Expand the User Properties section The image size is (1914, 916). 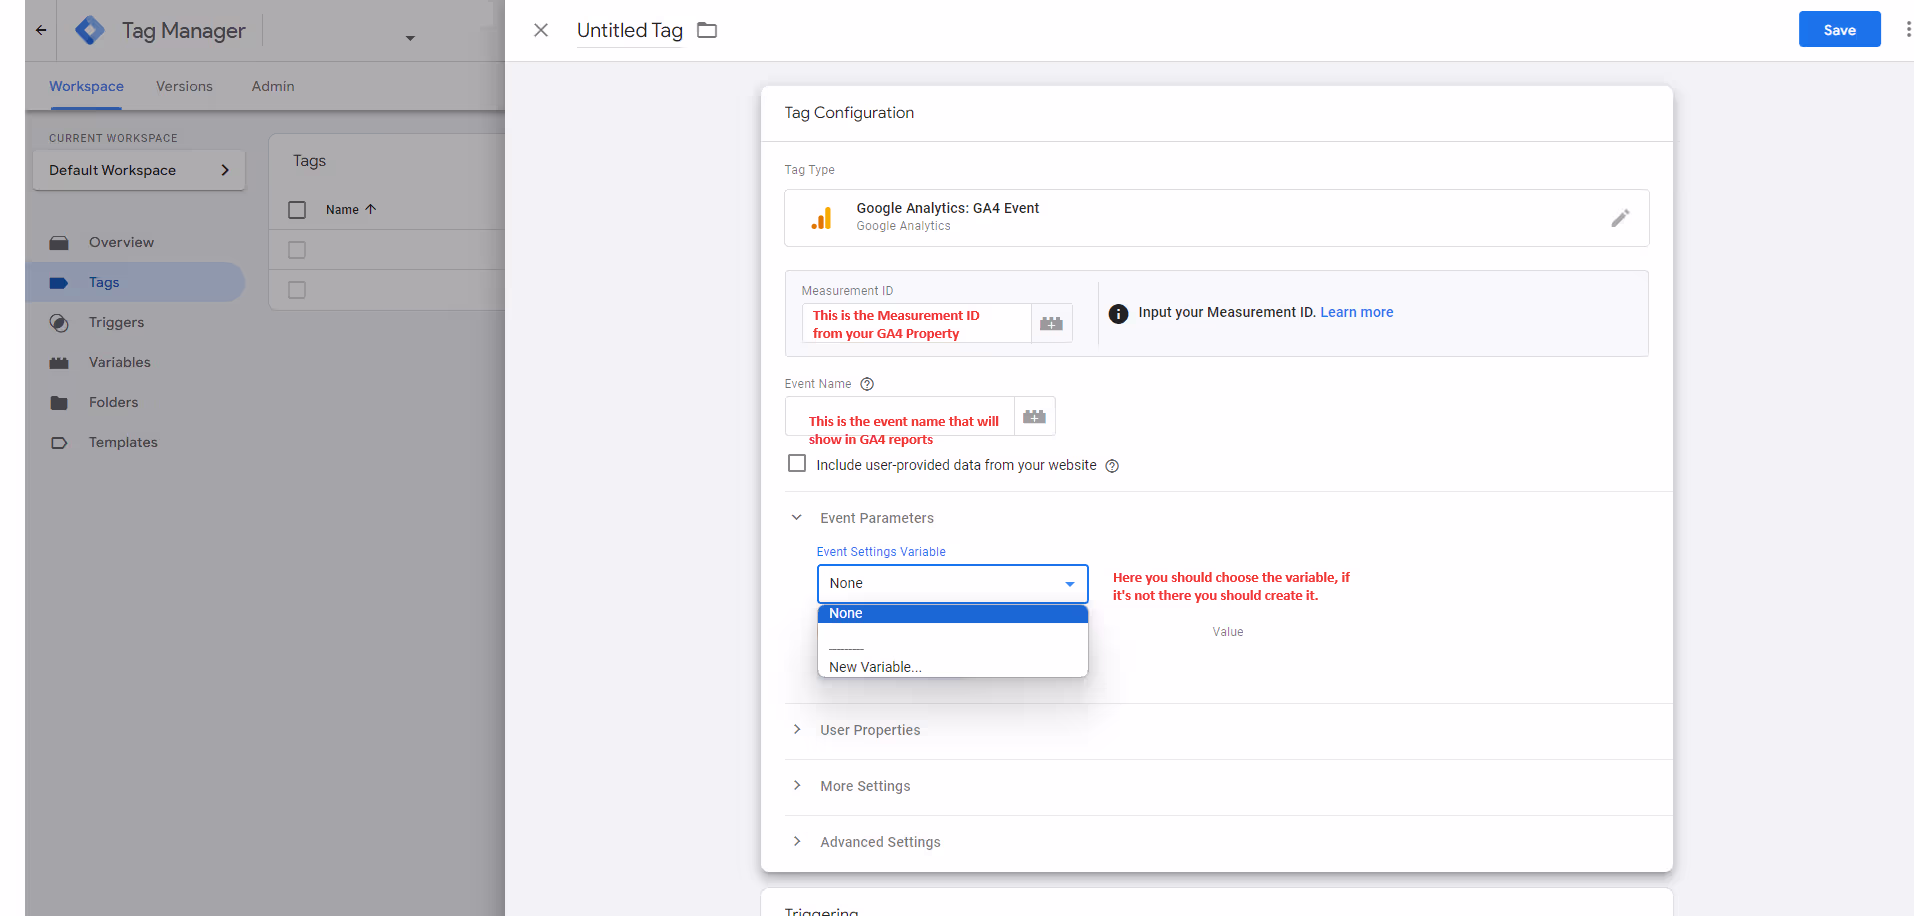tap(797, 730)
